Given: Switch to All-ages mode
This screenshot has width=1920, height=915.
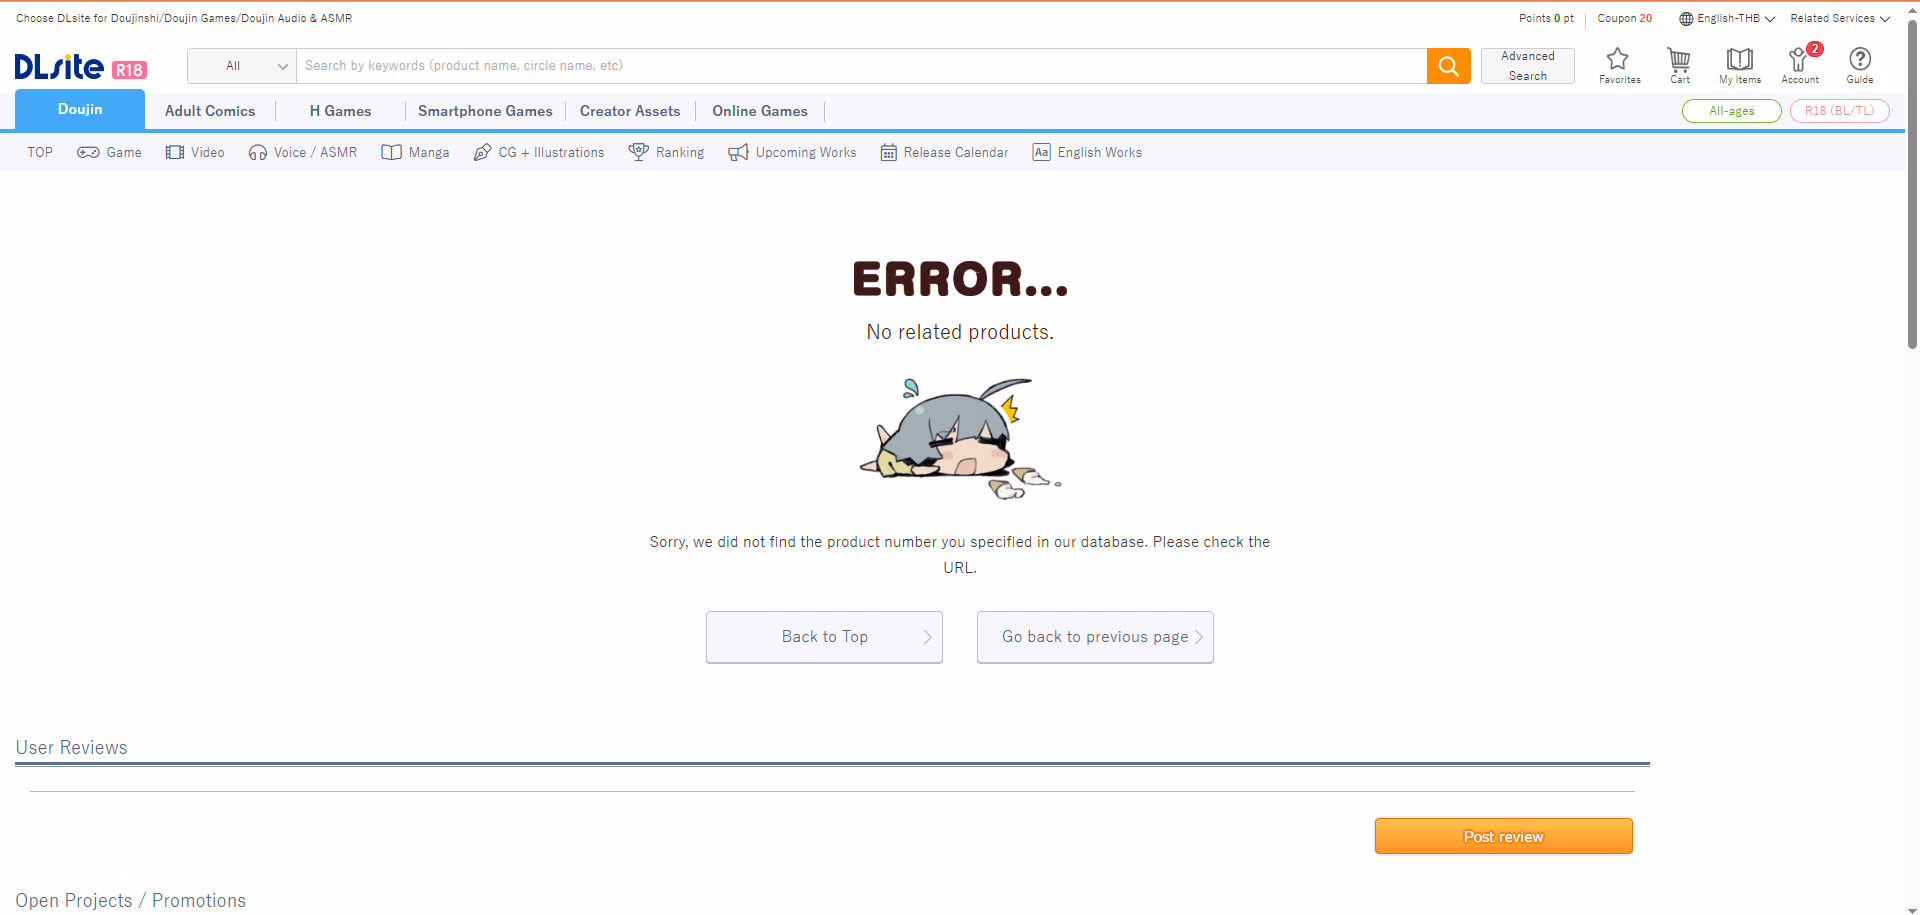Looking at the screenshot, I should [1731, 111].
